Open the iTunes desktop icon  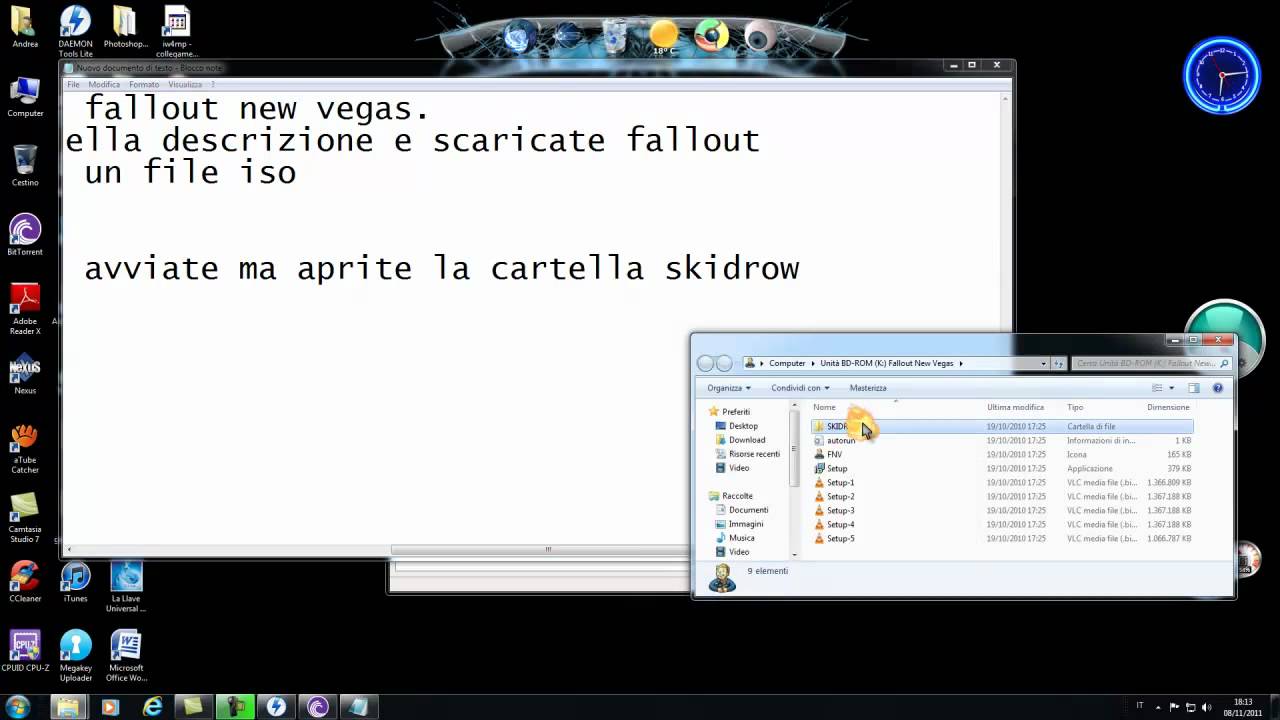[x=75, y=582]
